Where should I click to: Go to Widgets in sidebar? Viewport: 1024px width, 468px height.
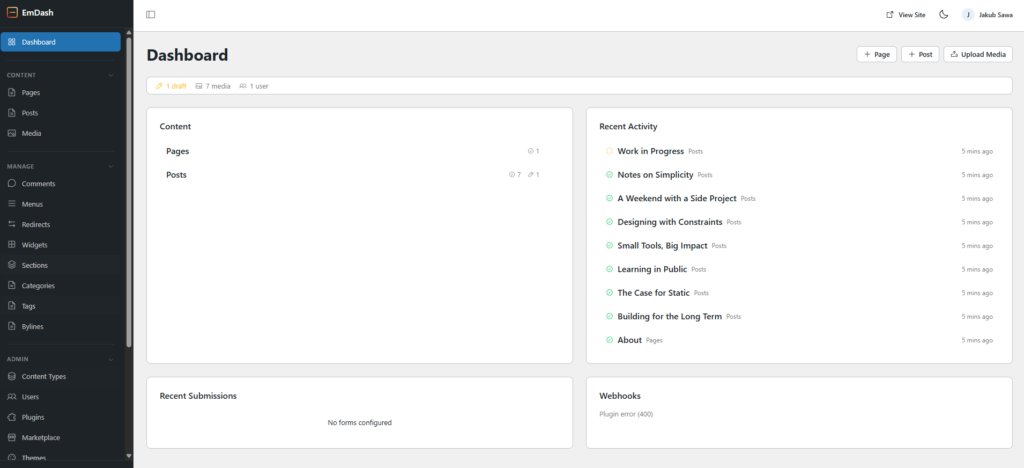point(34,245)
